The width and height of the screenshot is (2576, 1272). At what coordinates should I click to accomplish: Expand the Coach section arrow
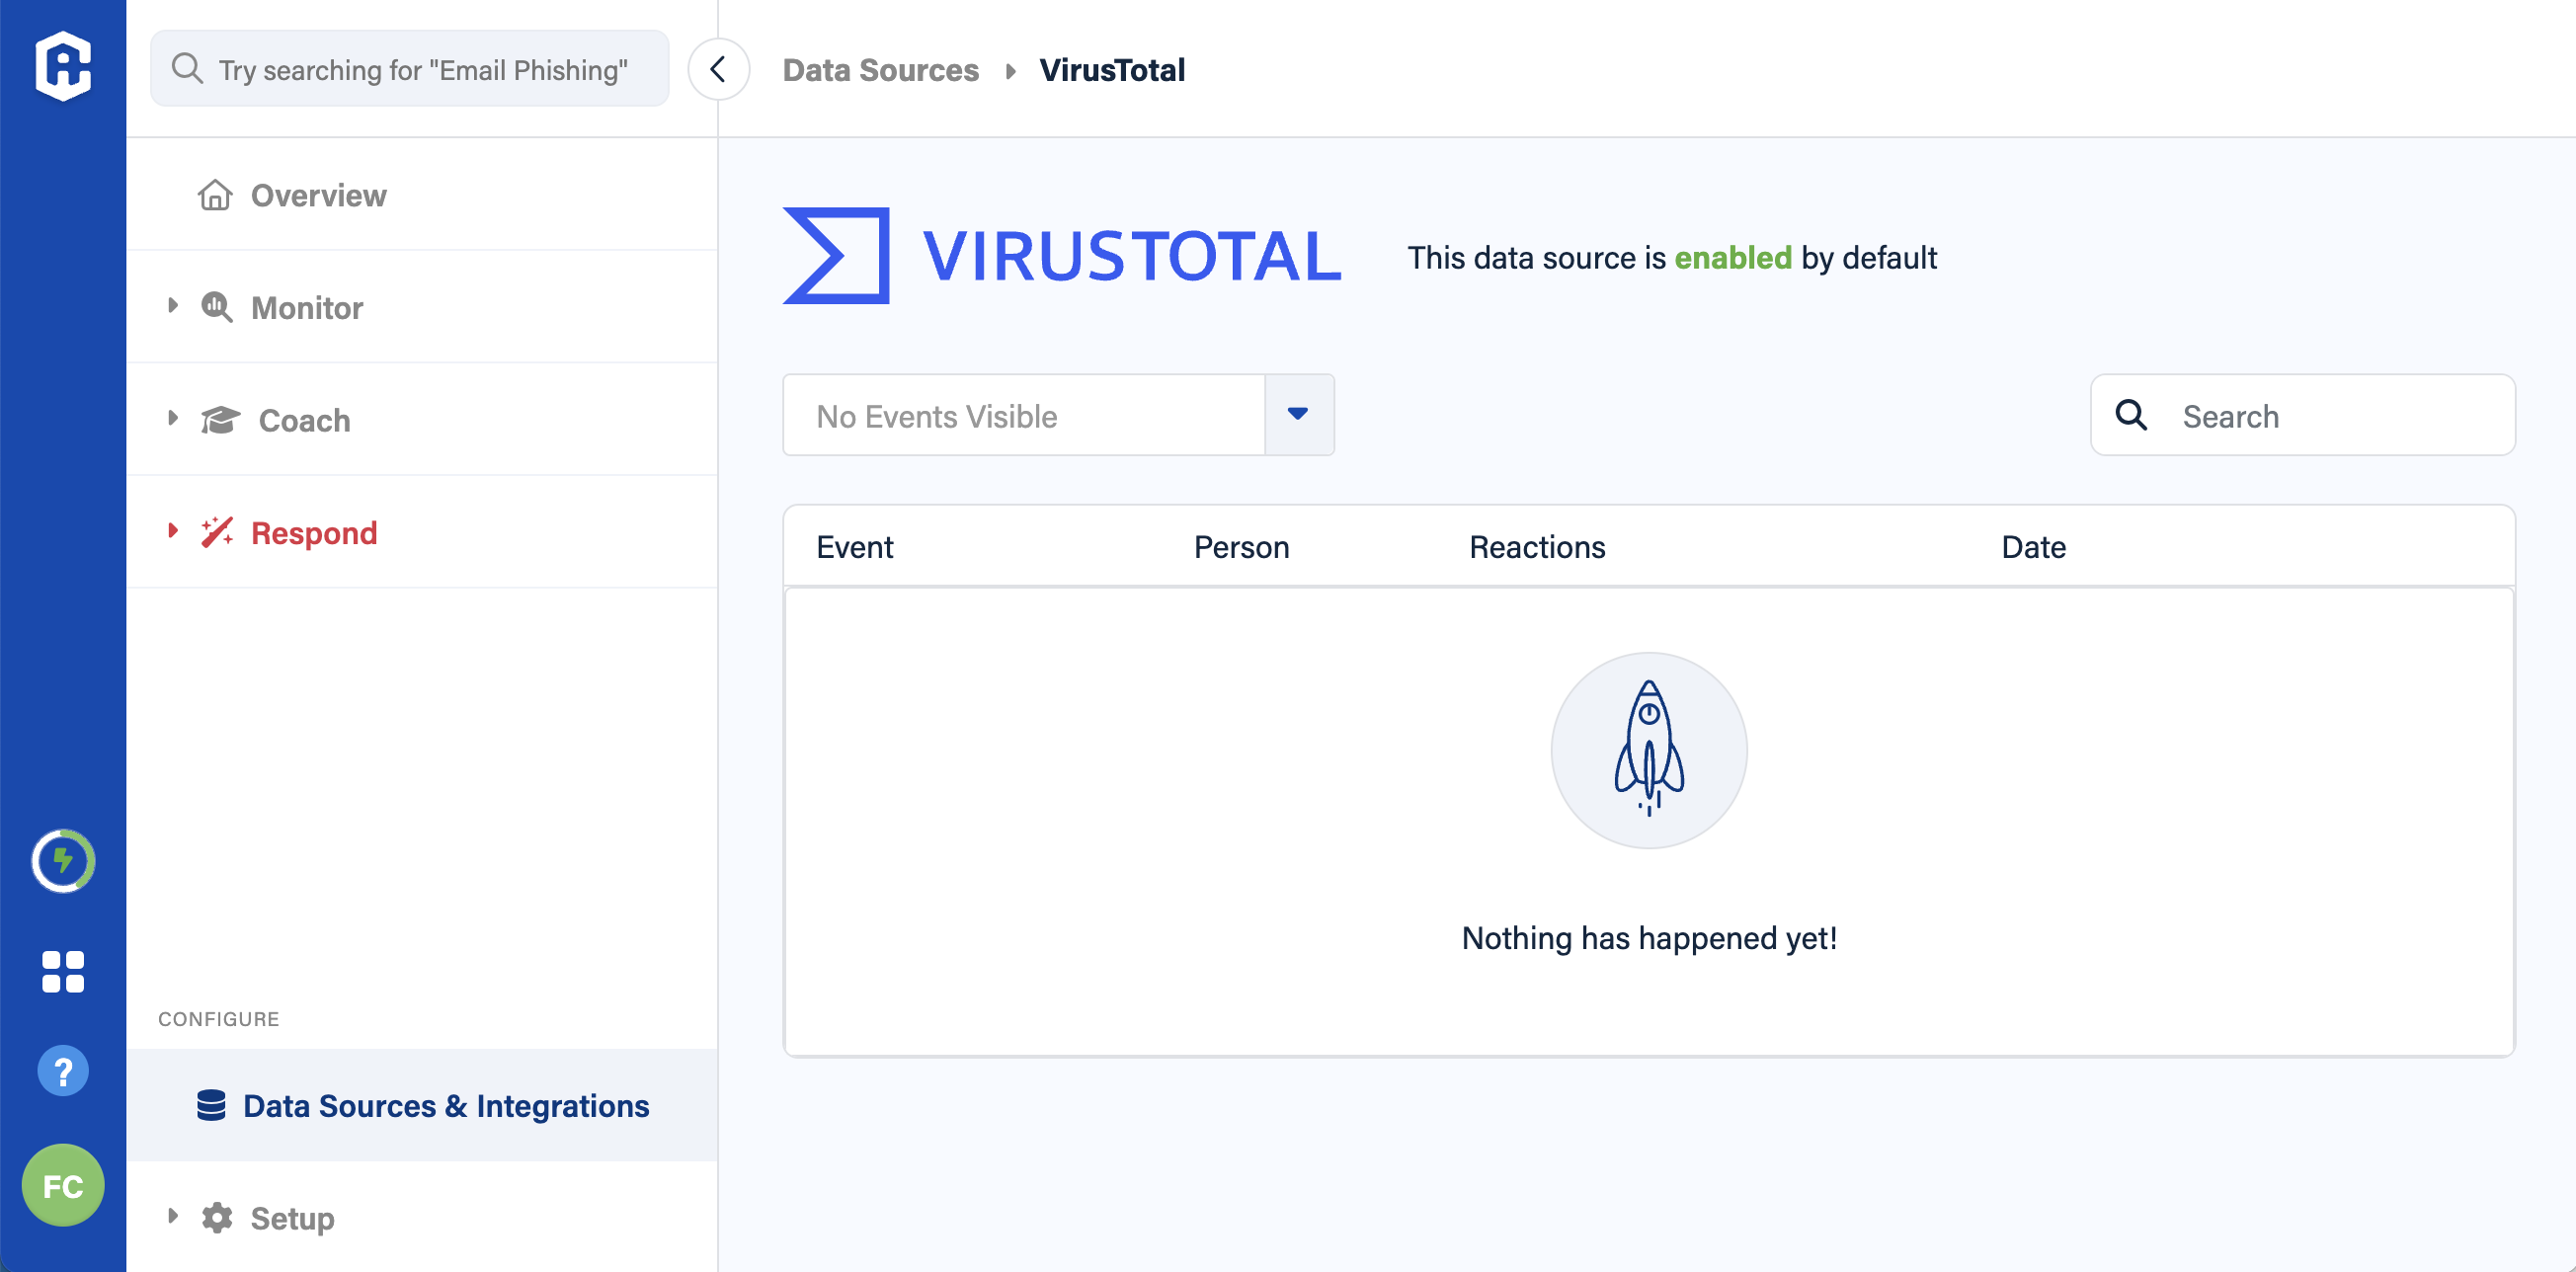click(172, 418)
